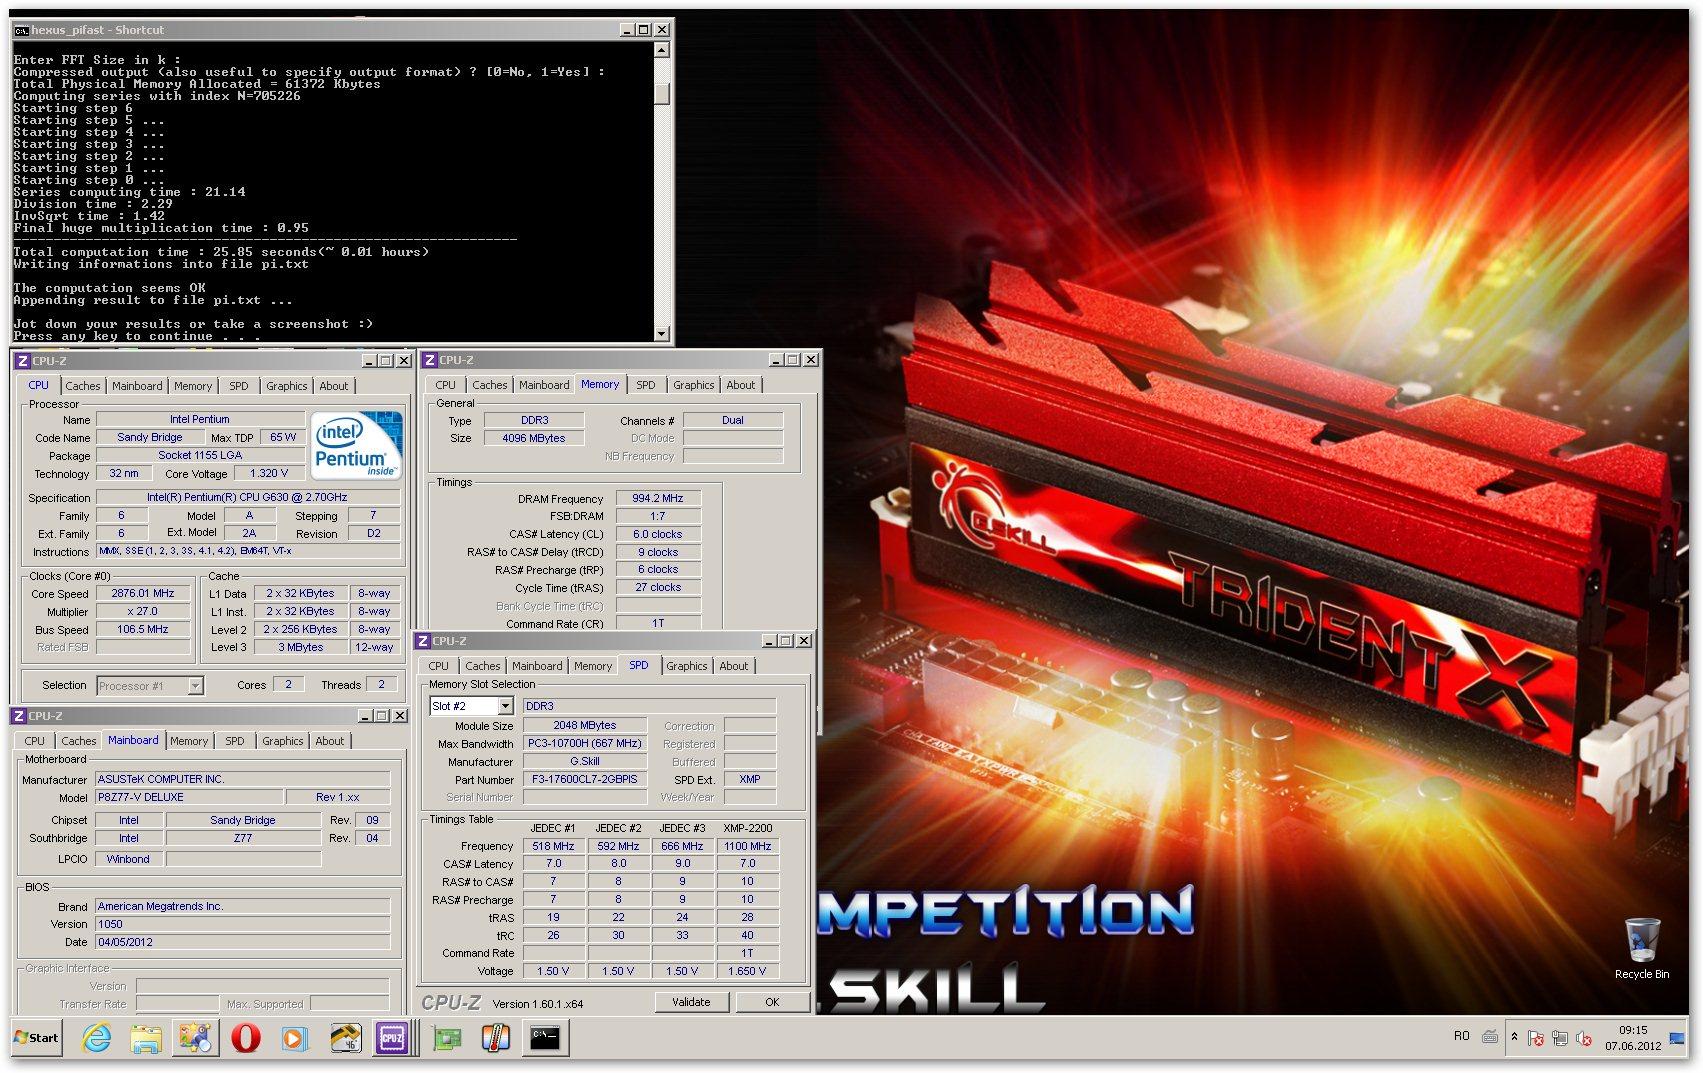This screenshot has height=1073, width=1703.
Task: Click the CAS# Latency 6.0 clocks value
Action: tap(658, 534)
